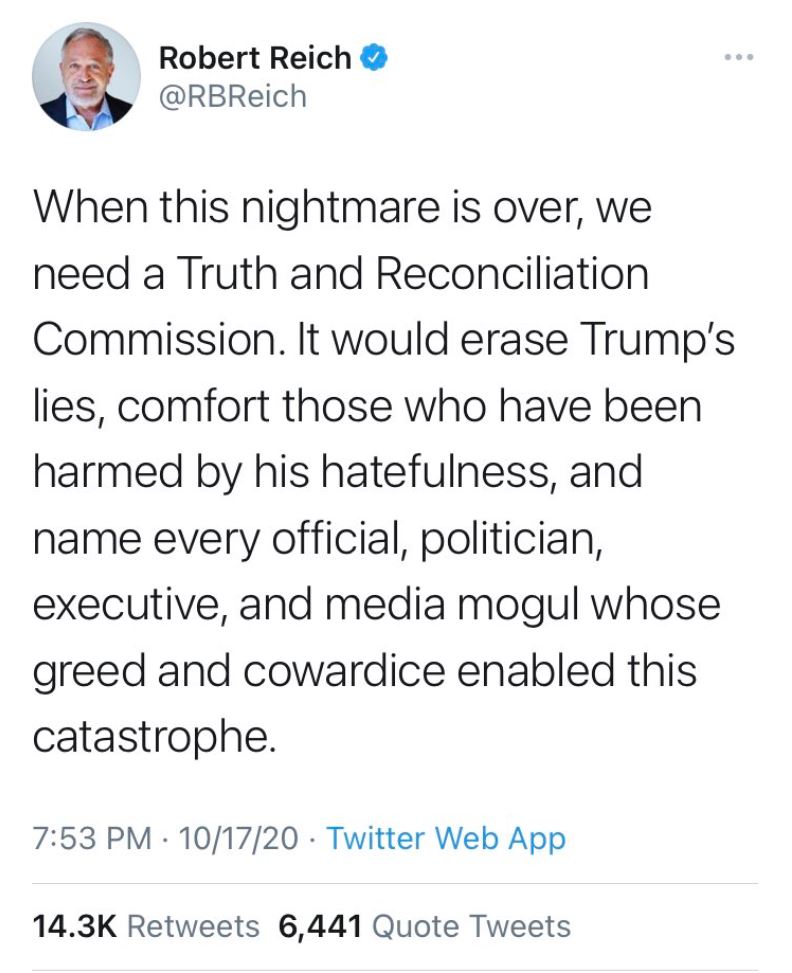The height and width of the screenshot is (973, 792).
Task: Click the phrase "Truth and Reconciliation" in the tweet
Action: [412, 273]
